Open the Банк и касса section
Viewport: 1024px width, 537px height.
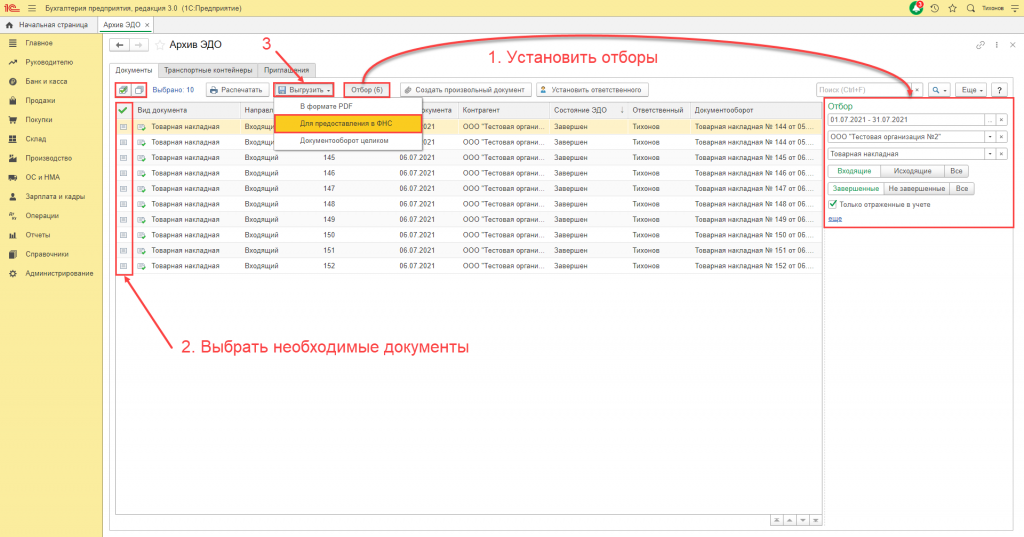[x=46, y=82]
